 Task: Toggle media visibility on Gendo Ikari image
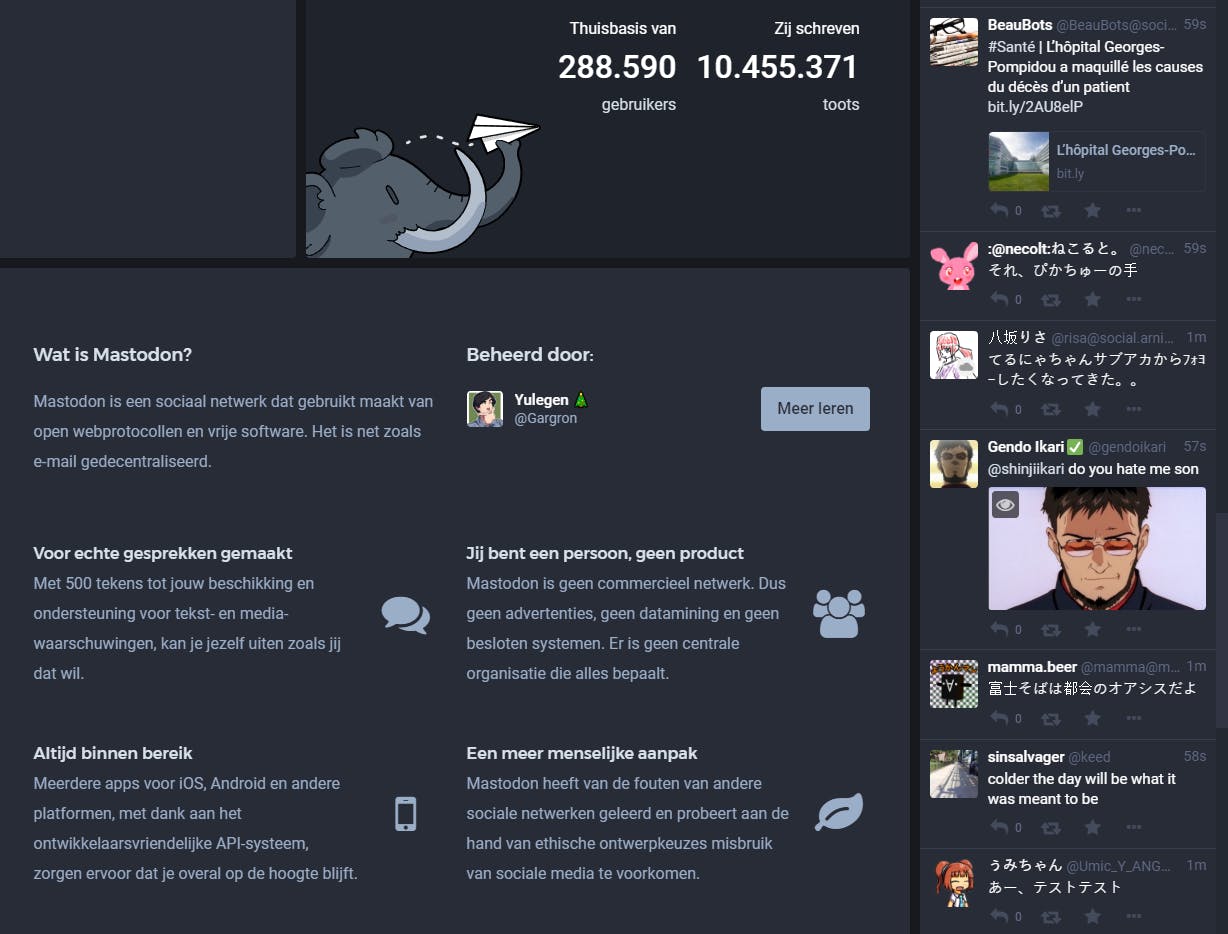pos(1005,505)
